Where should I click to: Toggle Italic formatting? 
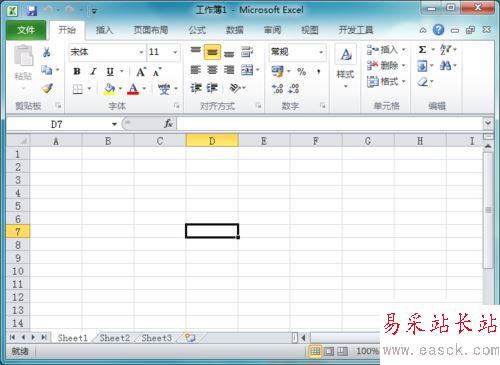point(93,71)
